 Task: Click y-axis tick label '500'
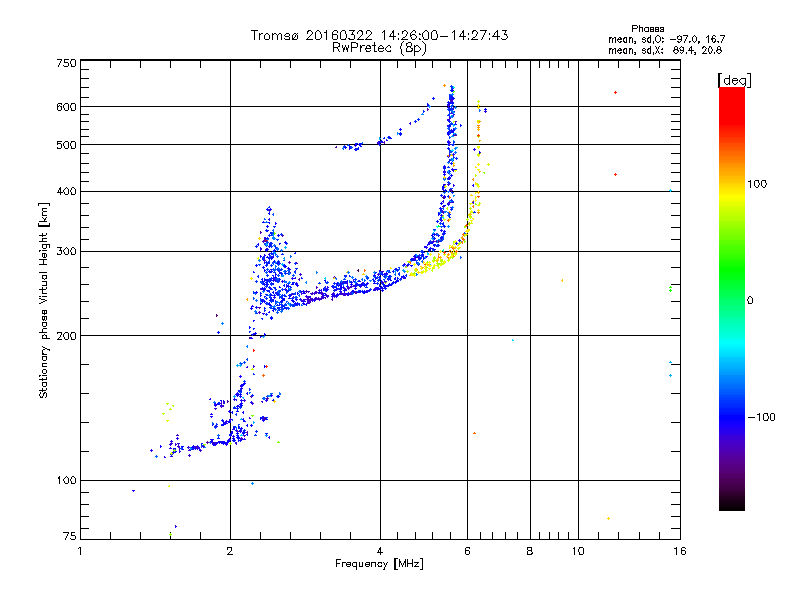coord(66,145)
